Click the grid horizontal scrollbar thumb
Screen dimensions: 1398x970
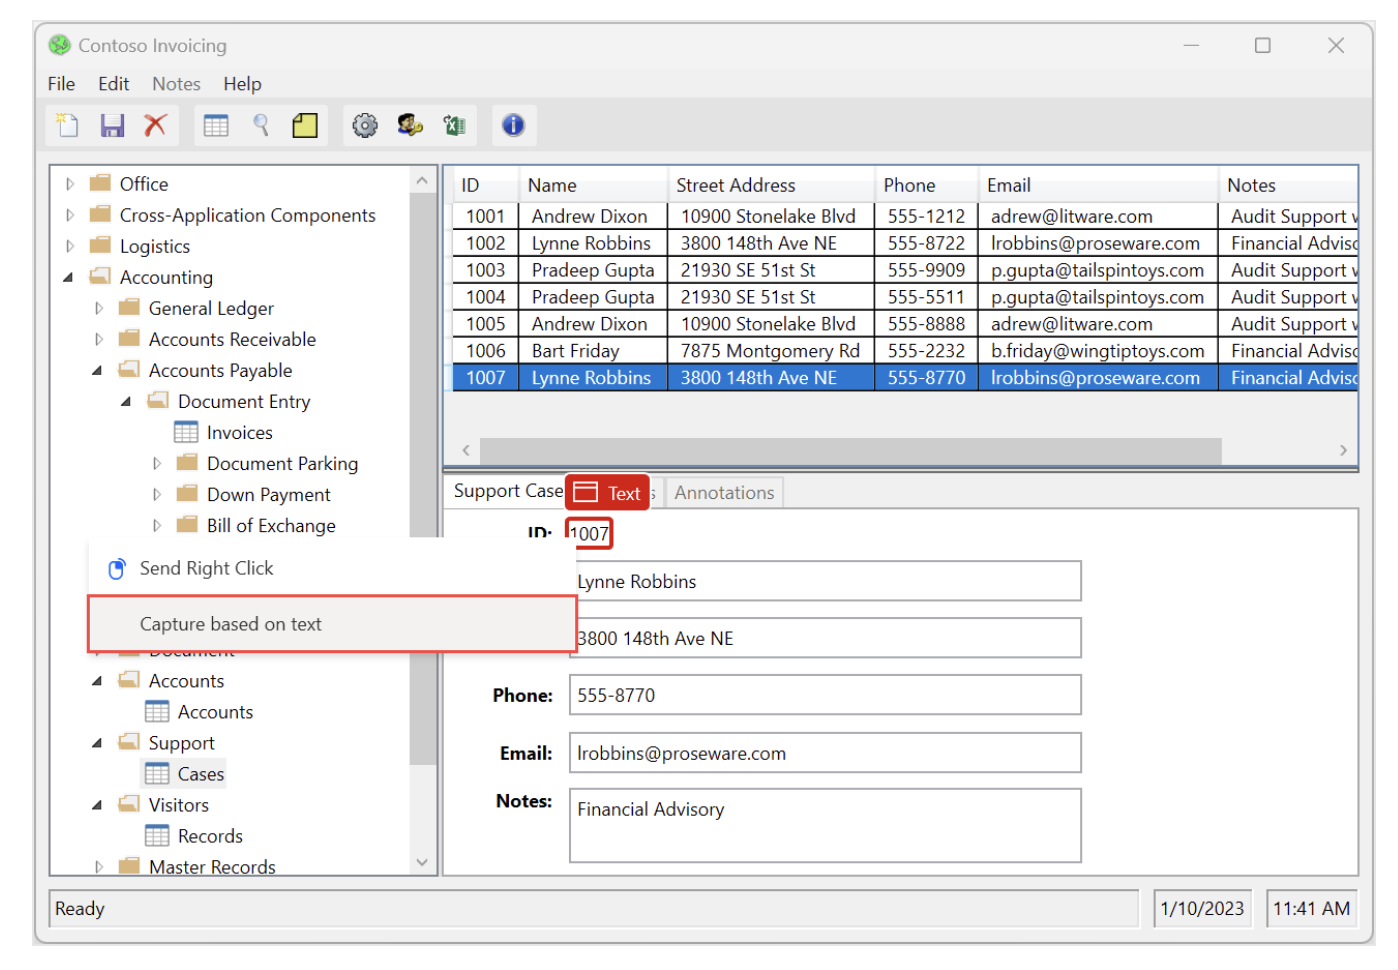[850, 450]
